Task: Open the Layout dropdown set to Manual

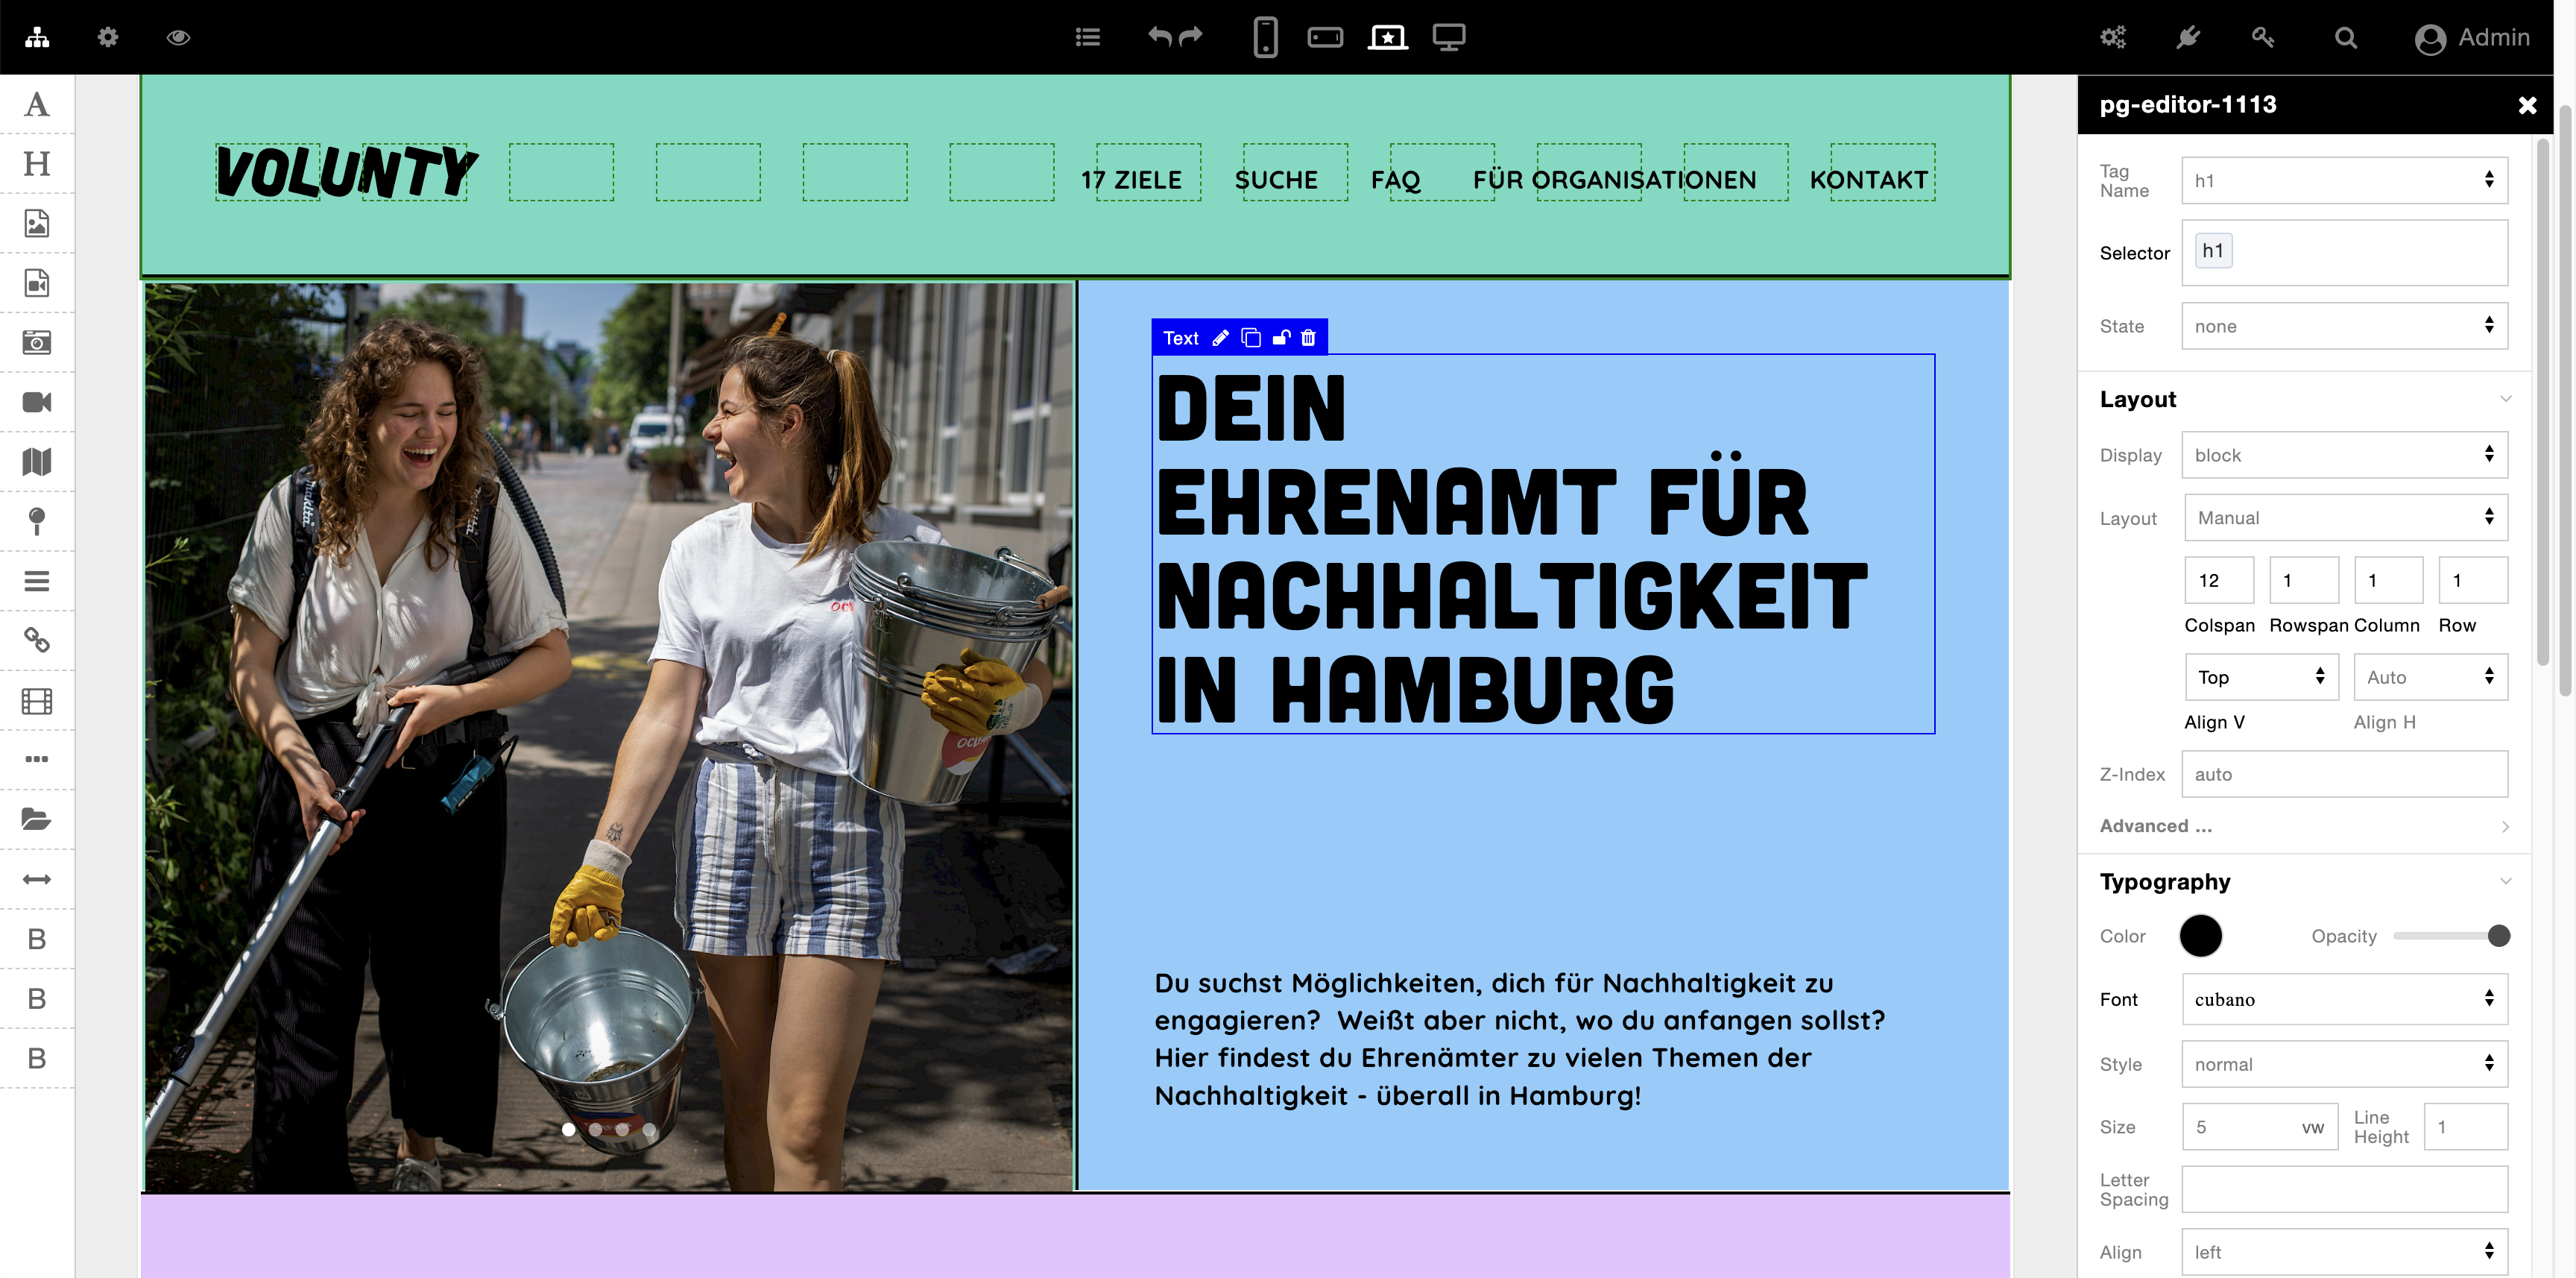Action: pos(2346,518)
